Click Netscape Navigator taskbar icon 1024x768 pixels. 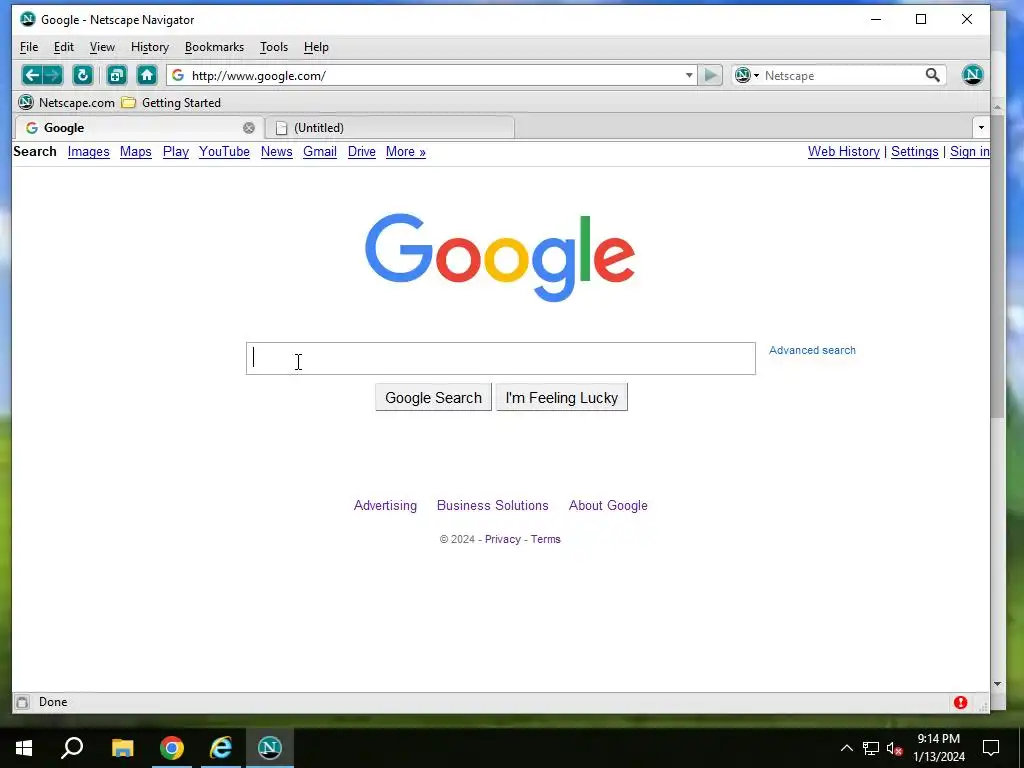pyautogui.click(x=270, y=748)
